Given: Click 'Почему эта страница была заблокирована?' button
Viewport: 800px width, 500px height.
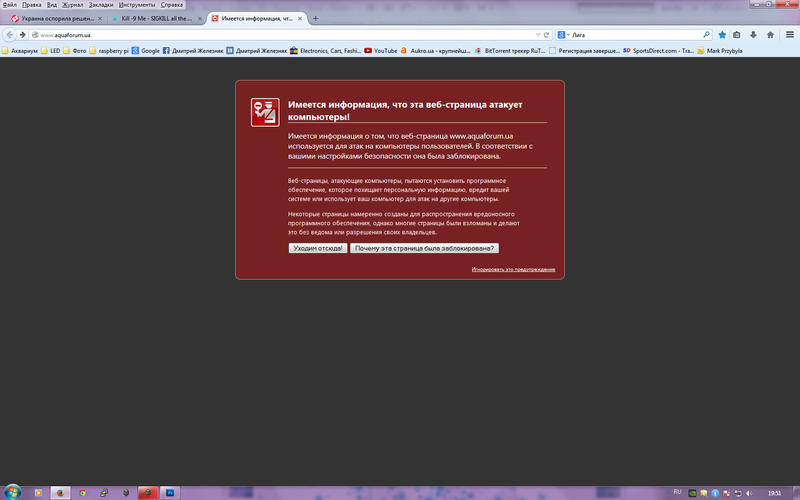Looking at the screenshot, I should (x=425, y=248).
